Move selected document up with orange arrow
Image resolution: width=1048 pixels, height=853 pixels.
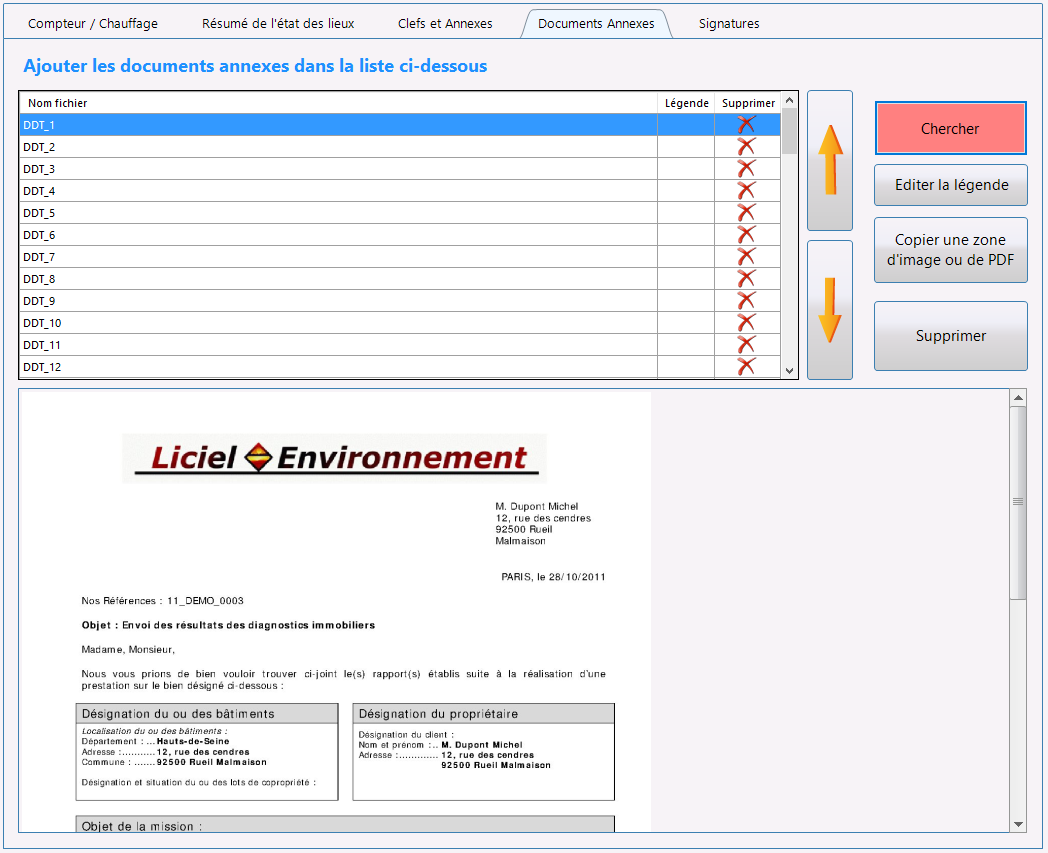tap(829, 160)
